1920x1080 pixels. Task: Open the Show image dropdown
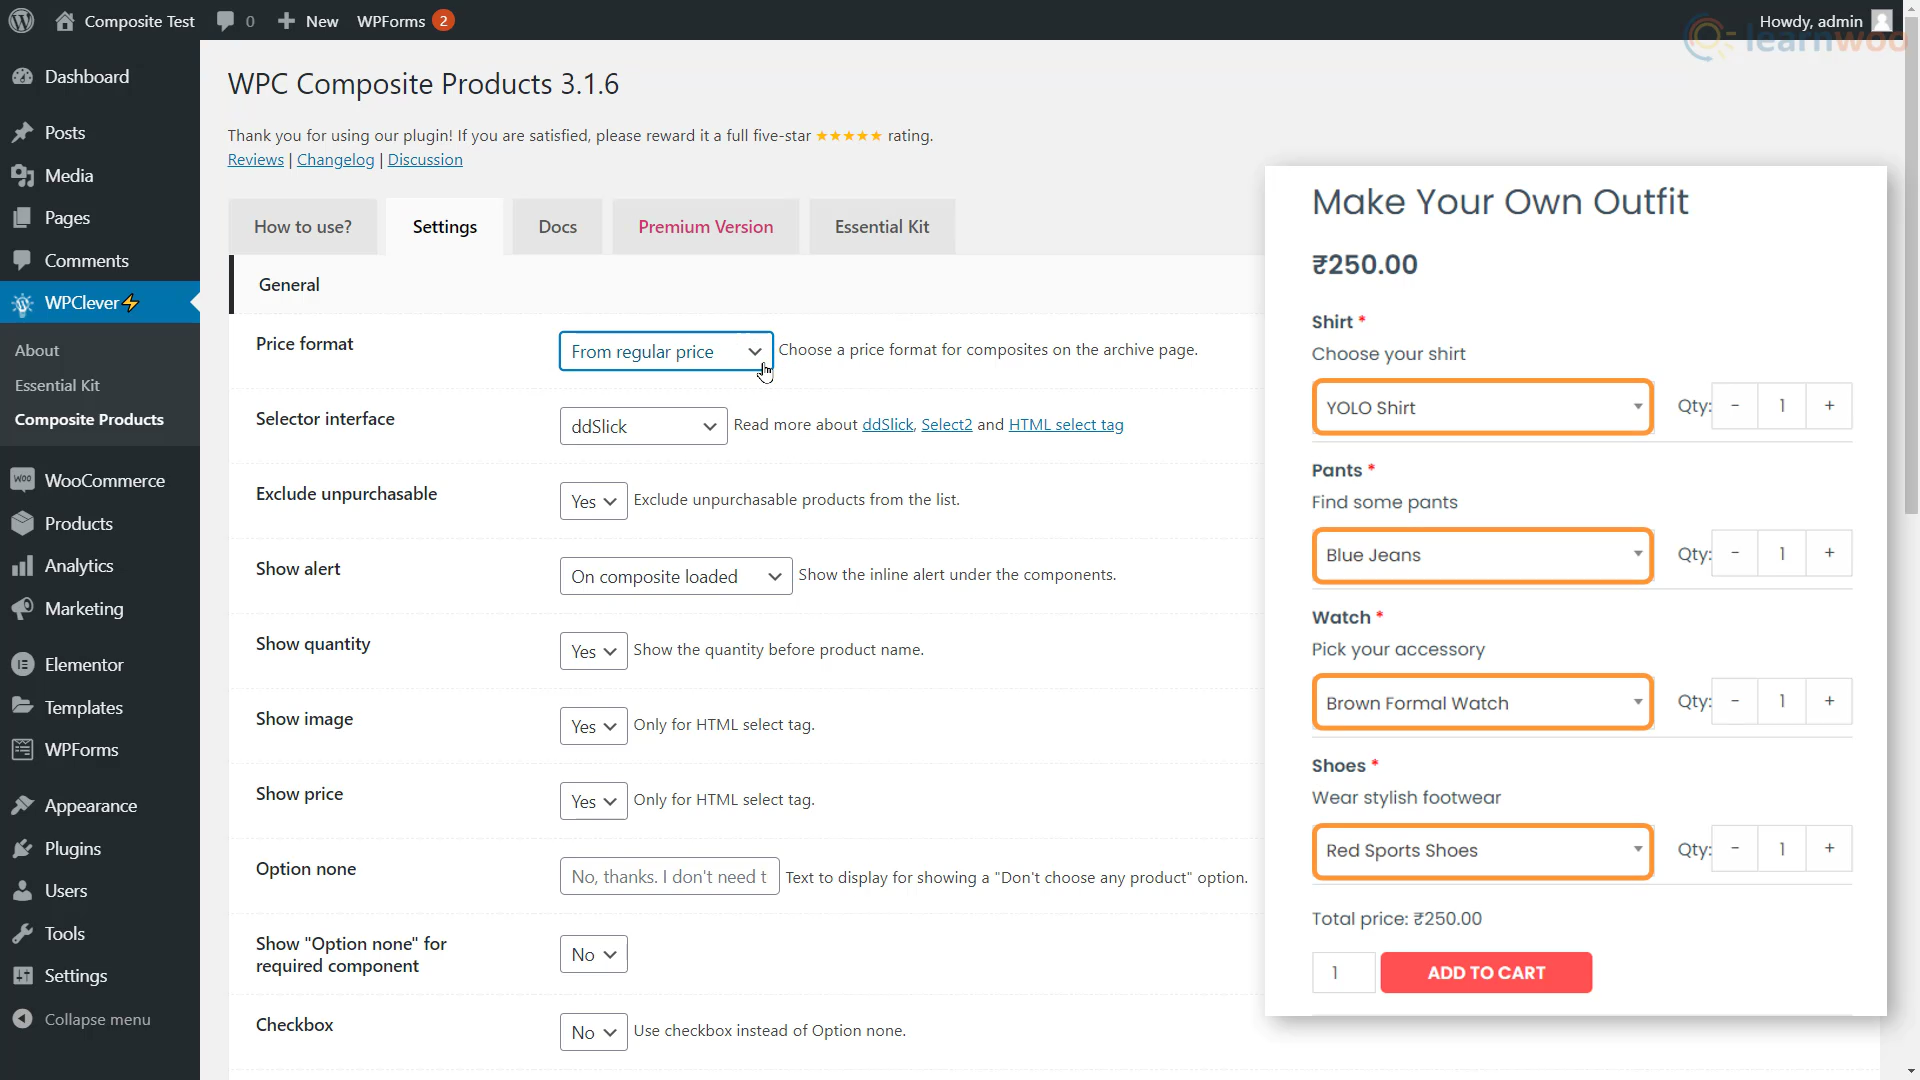pyautogui.click(x=593, y=726)
